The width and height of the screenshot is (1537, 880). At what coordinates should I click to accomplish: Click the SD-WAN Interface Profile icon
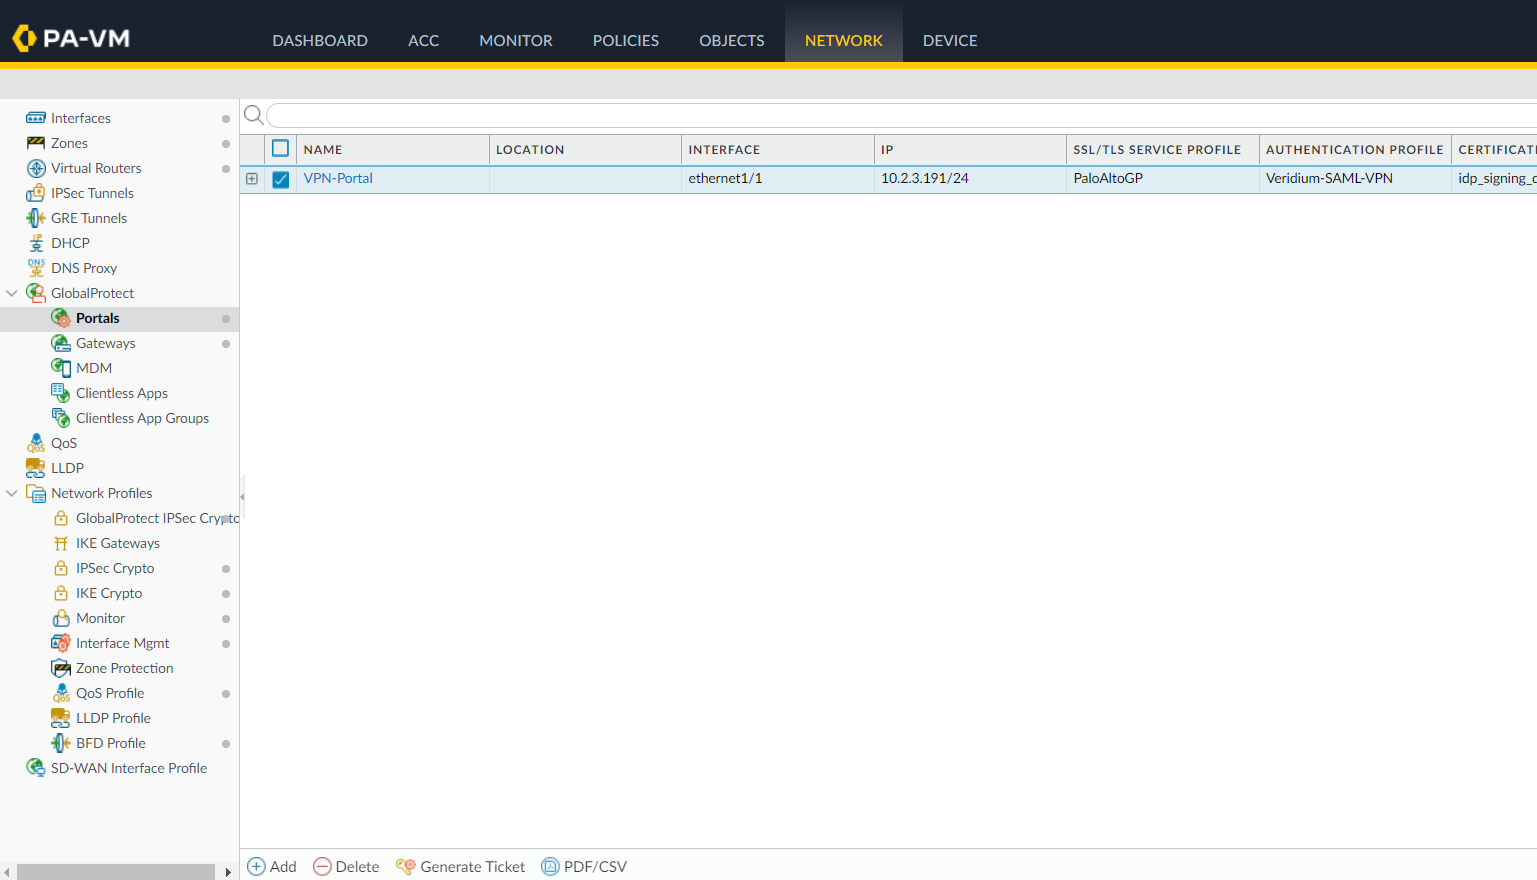(36, 768)
